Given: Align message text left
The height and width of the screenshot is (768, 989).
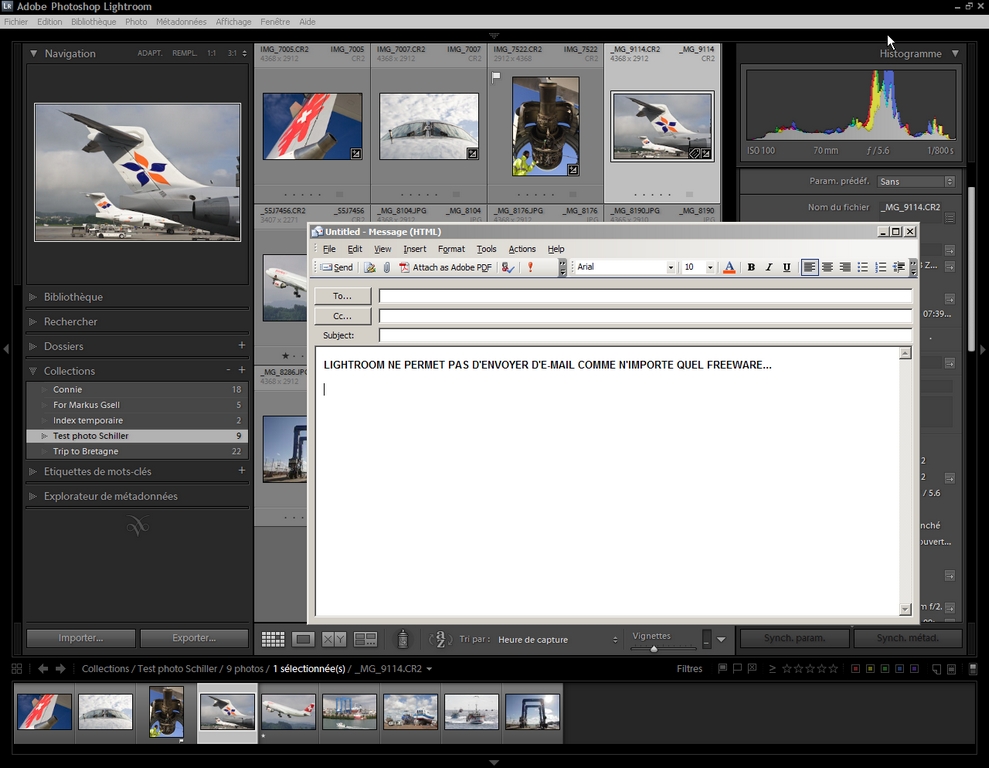Looking at the screenshot, I should coord(809,267).
